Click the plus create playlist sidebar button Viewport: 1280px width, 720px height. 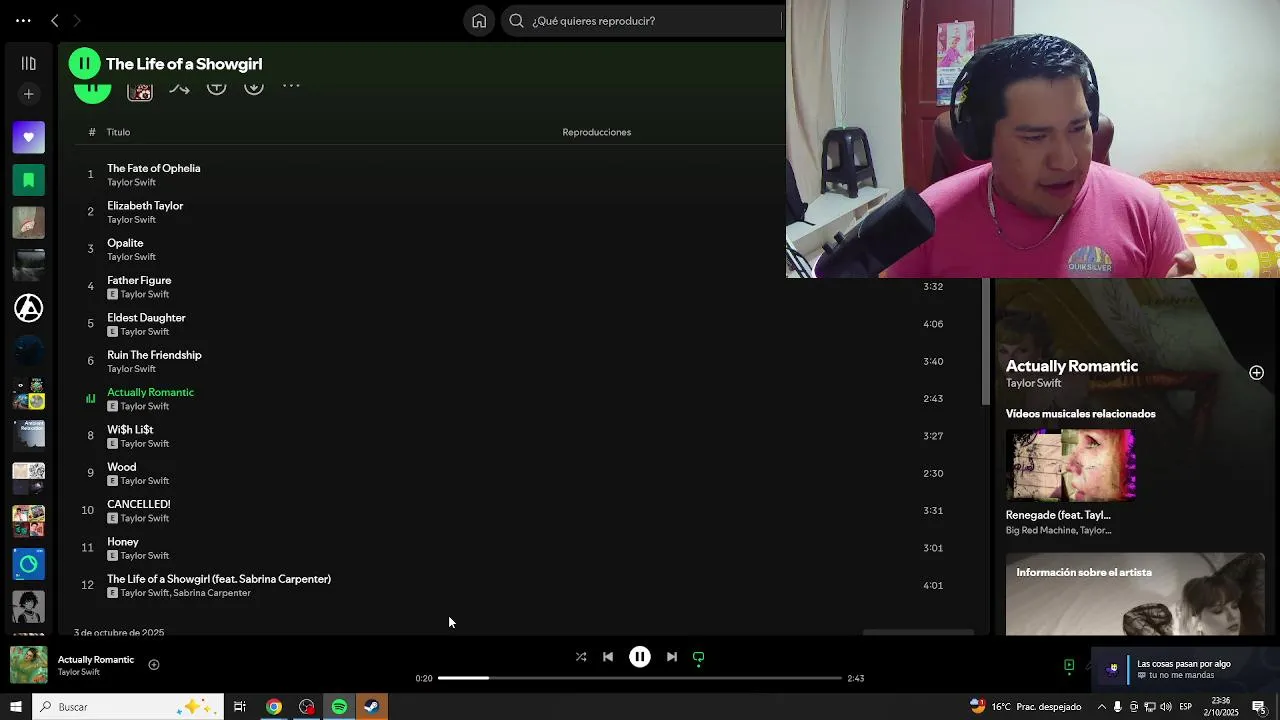(28, 94)
